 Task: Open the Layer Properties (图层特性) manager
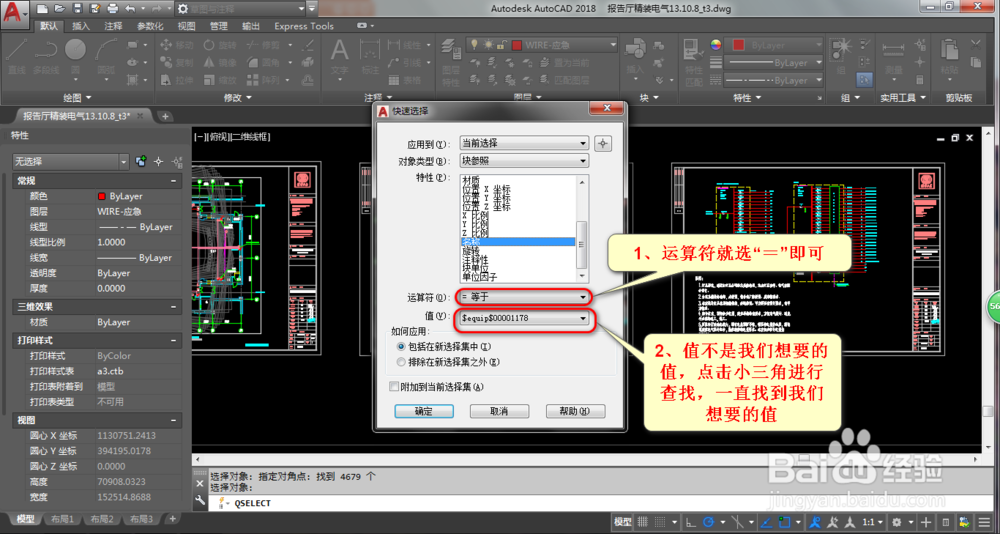pos(451,63)
